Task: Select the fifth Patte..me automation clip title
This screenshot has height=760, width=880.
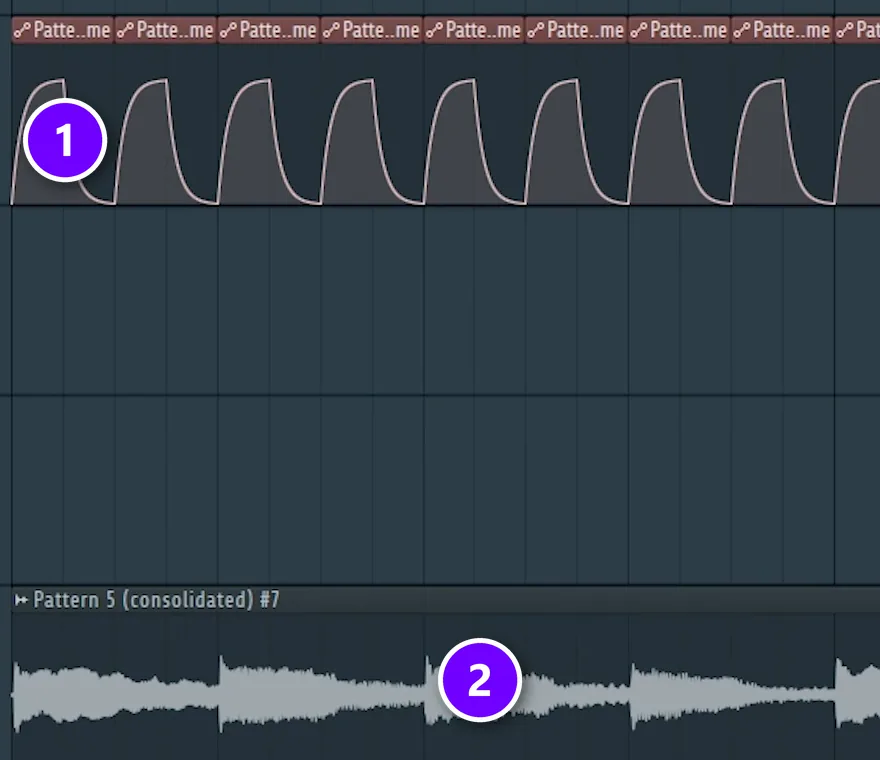Action: tap(483, 30)
